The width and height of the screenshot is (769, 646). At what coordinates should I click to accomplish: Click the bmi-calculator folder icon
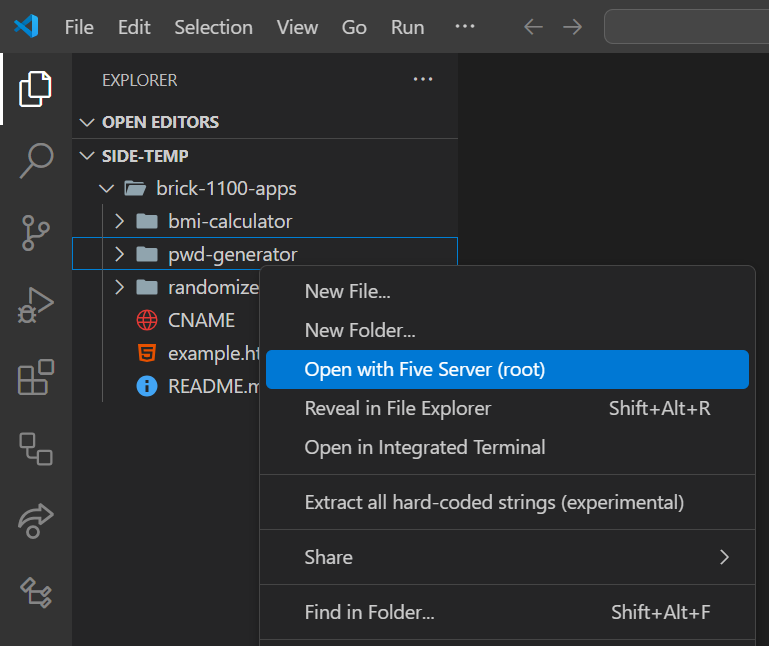147,221
